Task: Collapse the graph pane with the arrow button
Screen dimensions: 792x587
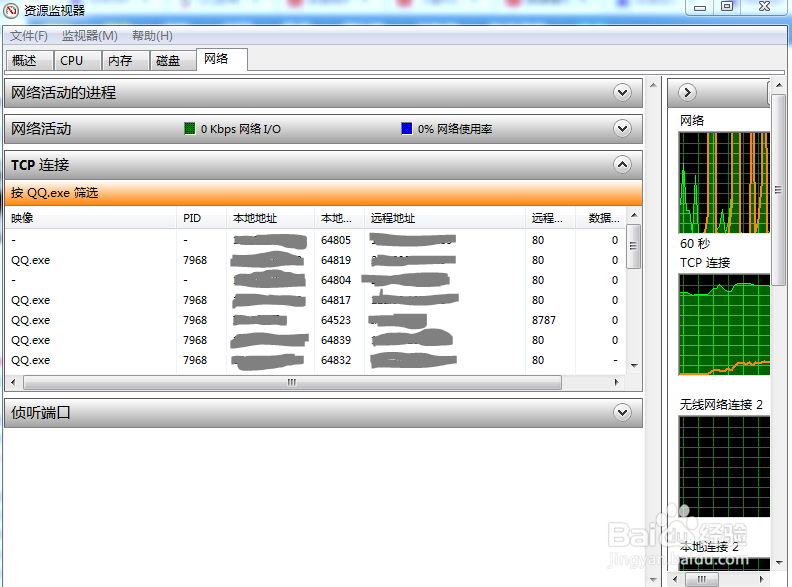Action: (x=687, y=92)
